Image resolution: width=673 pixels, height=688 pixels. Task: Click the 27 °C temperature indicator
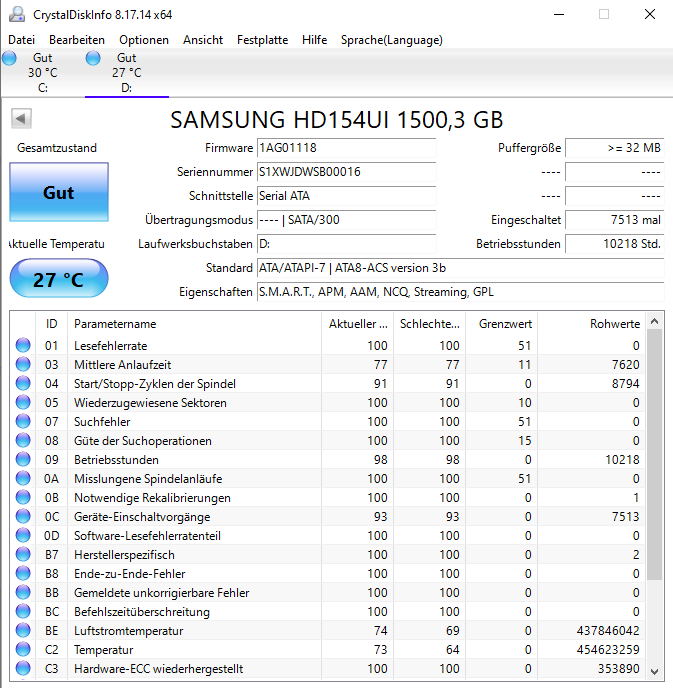[59, 279]
